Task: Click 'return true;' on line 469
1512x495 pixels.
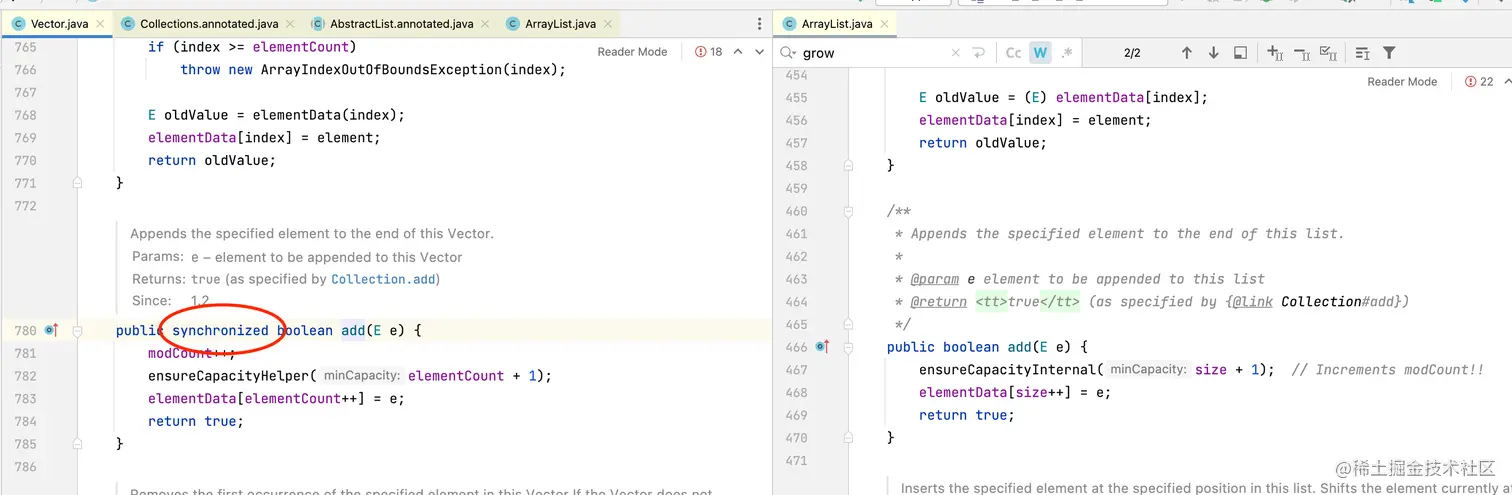Action: point(967,415)
